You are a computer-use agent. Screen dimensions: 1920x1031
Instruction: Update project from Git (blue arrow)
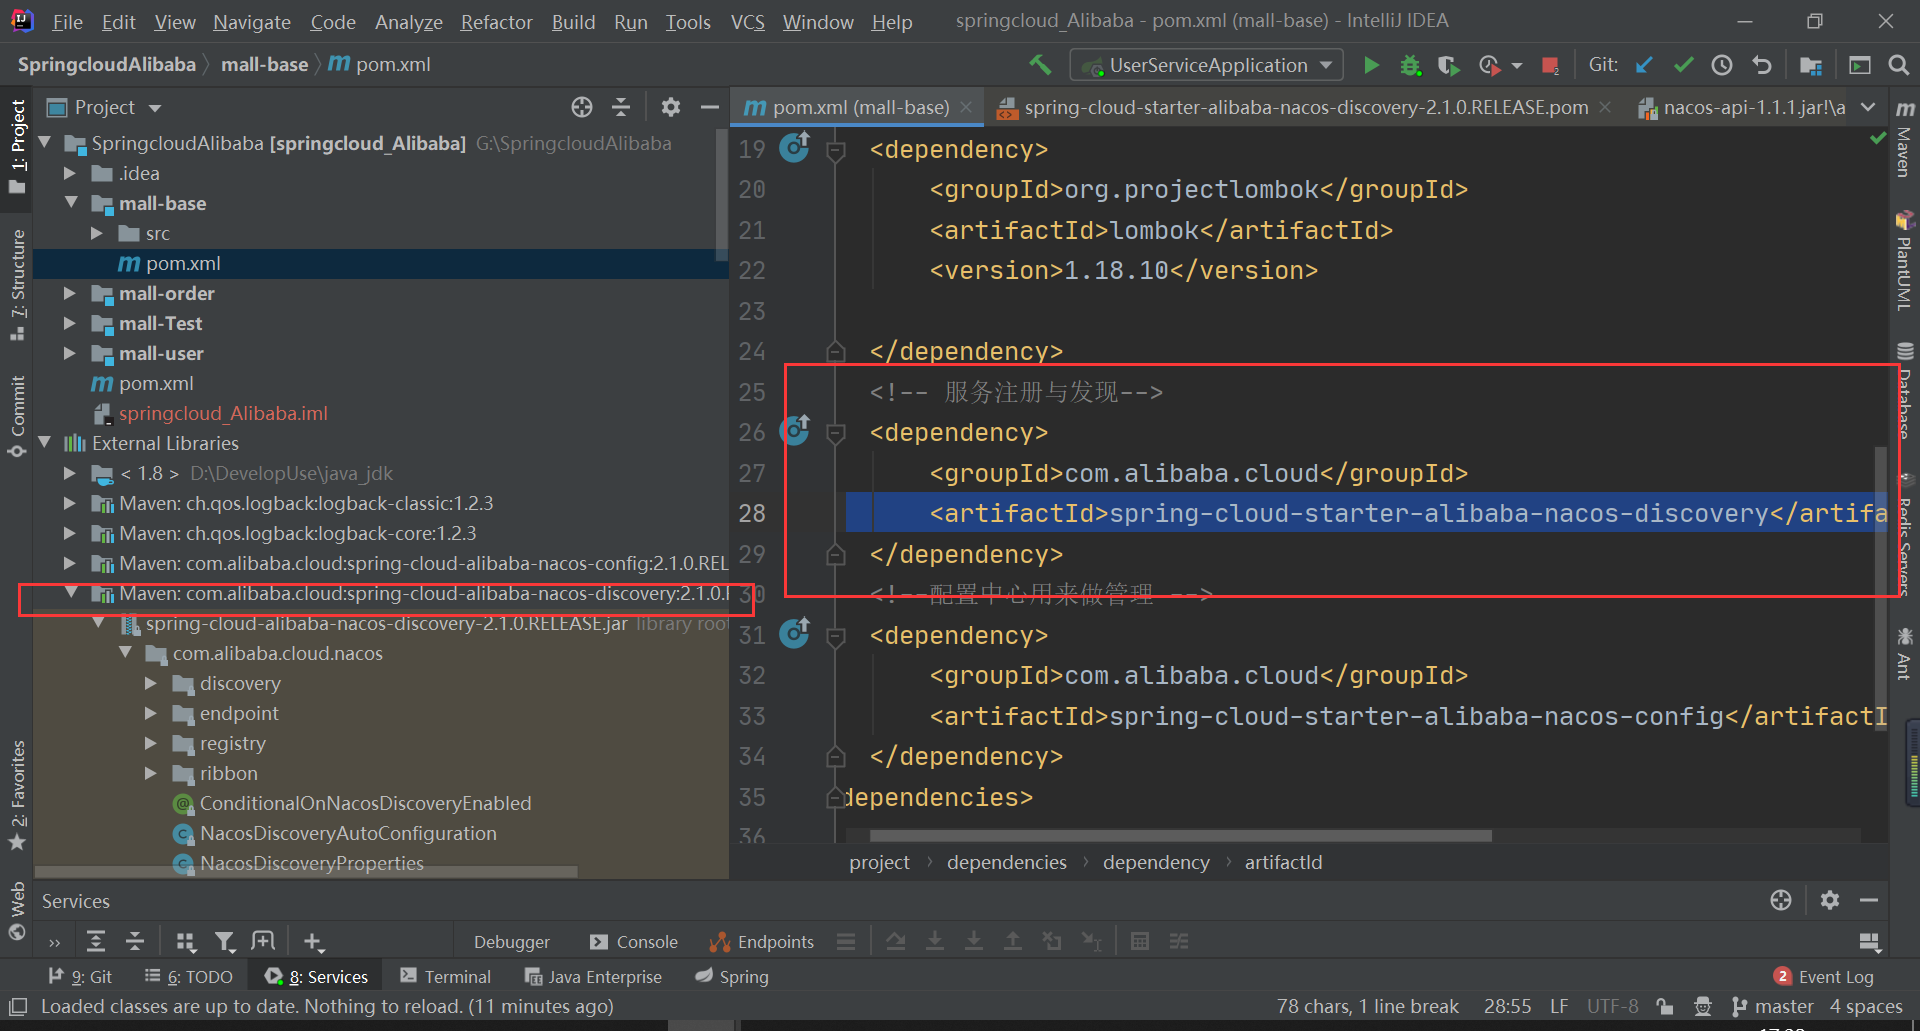pyautogui.click(x=1644, y=65)
